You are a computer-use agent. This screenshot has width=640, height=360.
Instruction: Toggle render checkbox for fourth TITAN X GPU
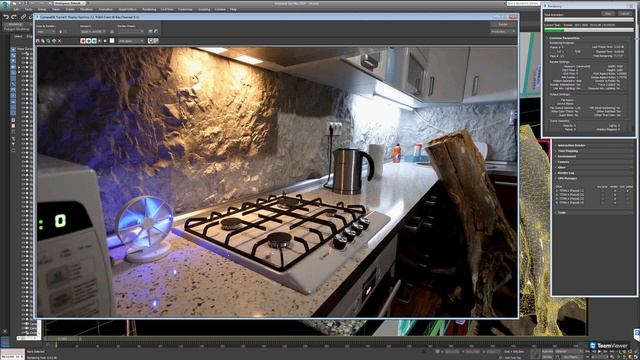pos(615,203)
